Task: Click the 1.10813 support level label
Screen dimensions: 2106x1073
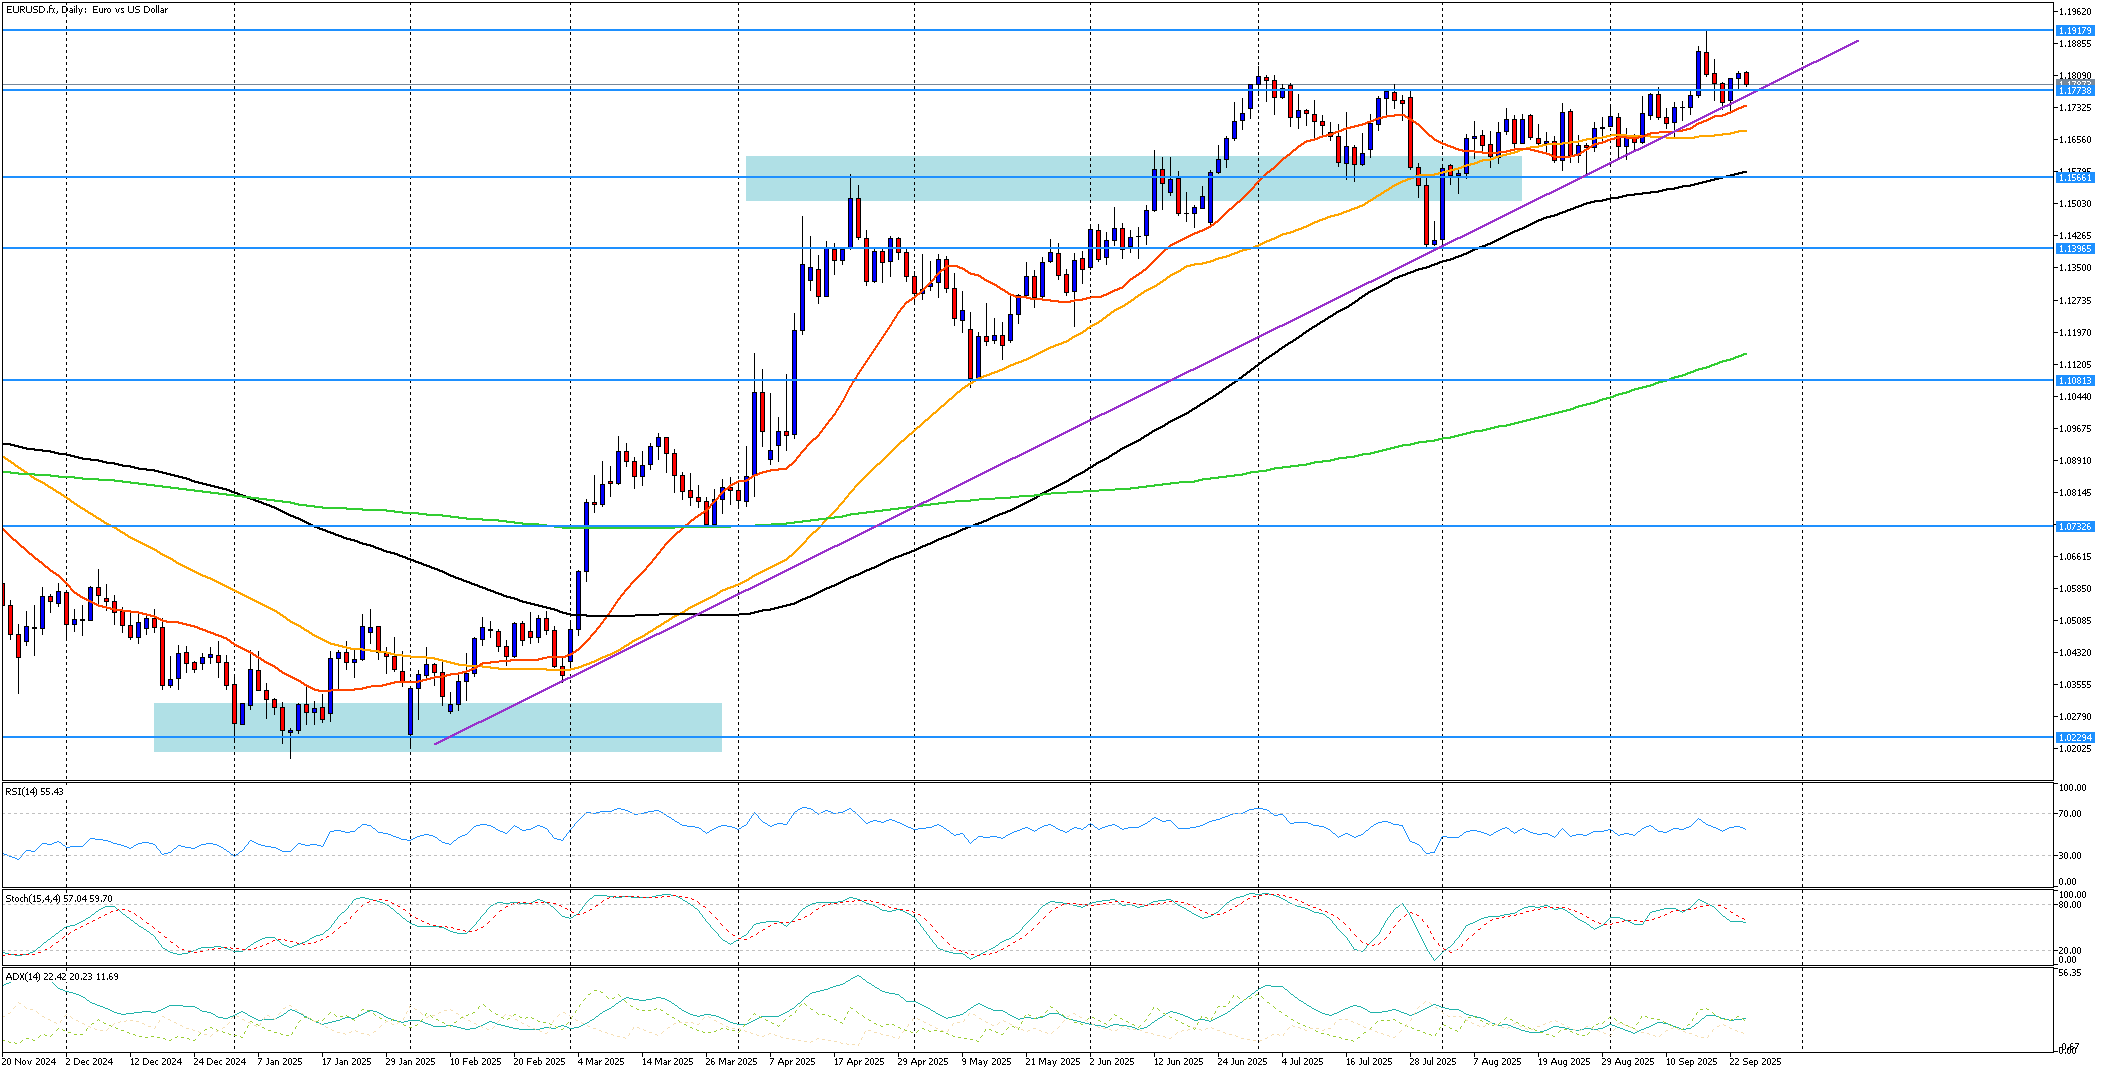Action: [x=2074, y=380]
